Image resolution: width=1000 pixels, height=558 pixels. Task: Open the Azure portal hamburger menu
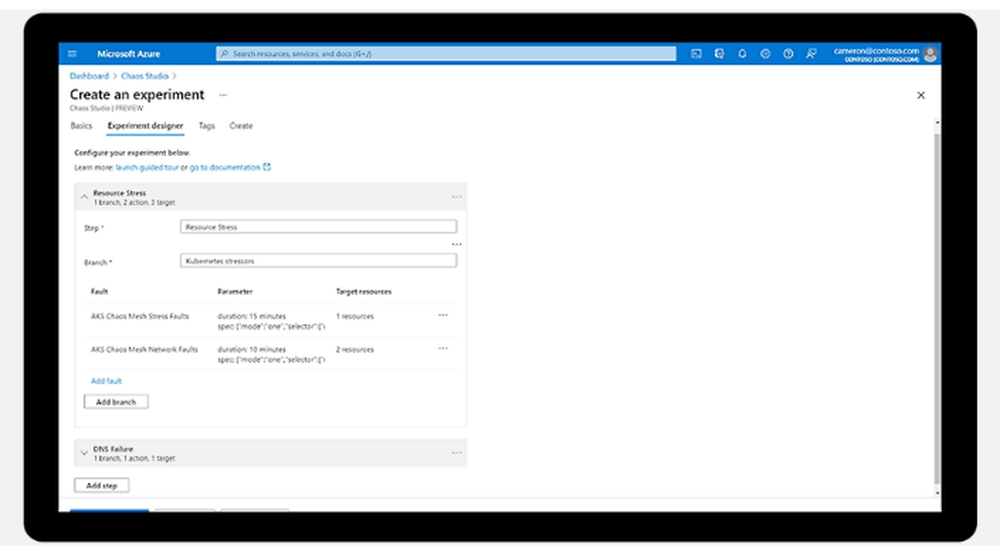(72, 54)
